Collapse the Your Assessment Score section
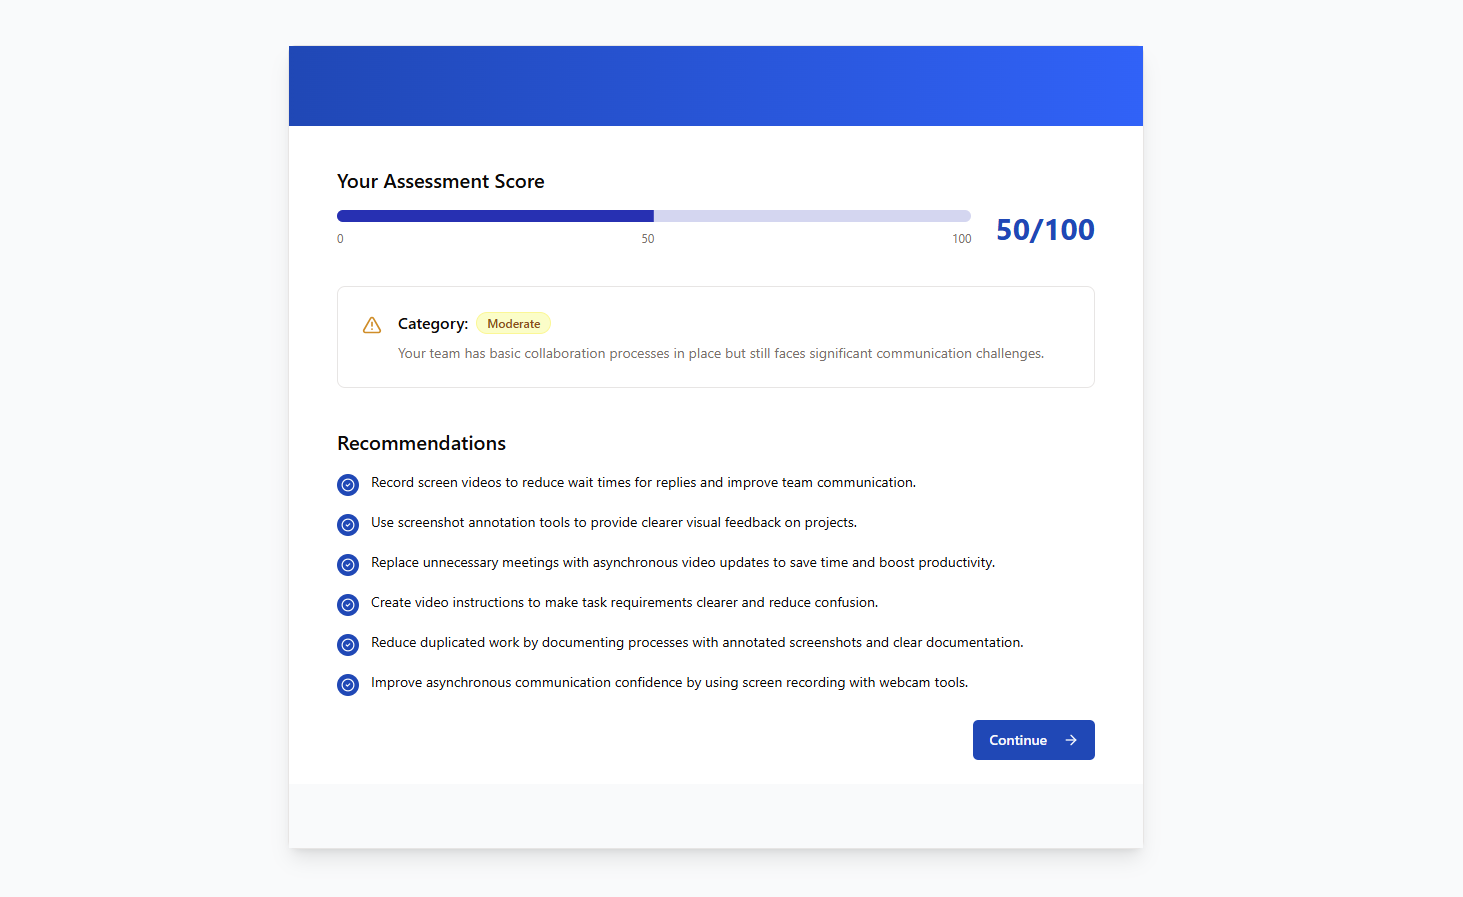This screenshot has height=897, width=1463. (440, 181)
